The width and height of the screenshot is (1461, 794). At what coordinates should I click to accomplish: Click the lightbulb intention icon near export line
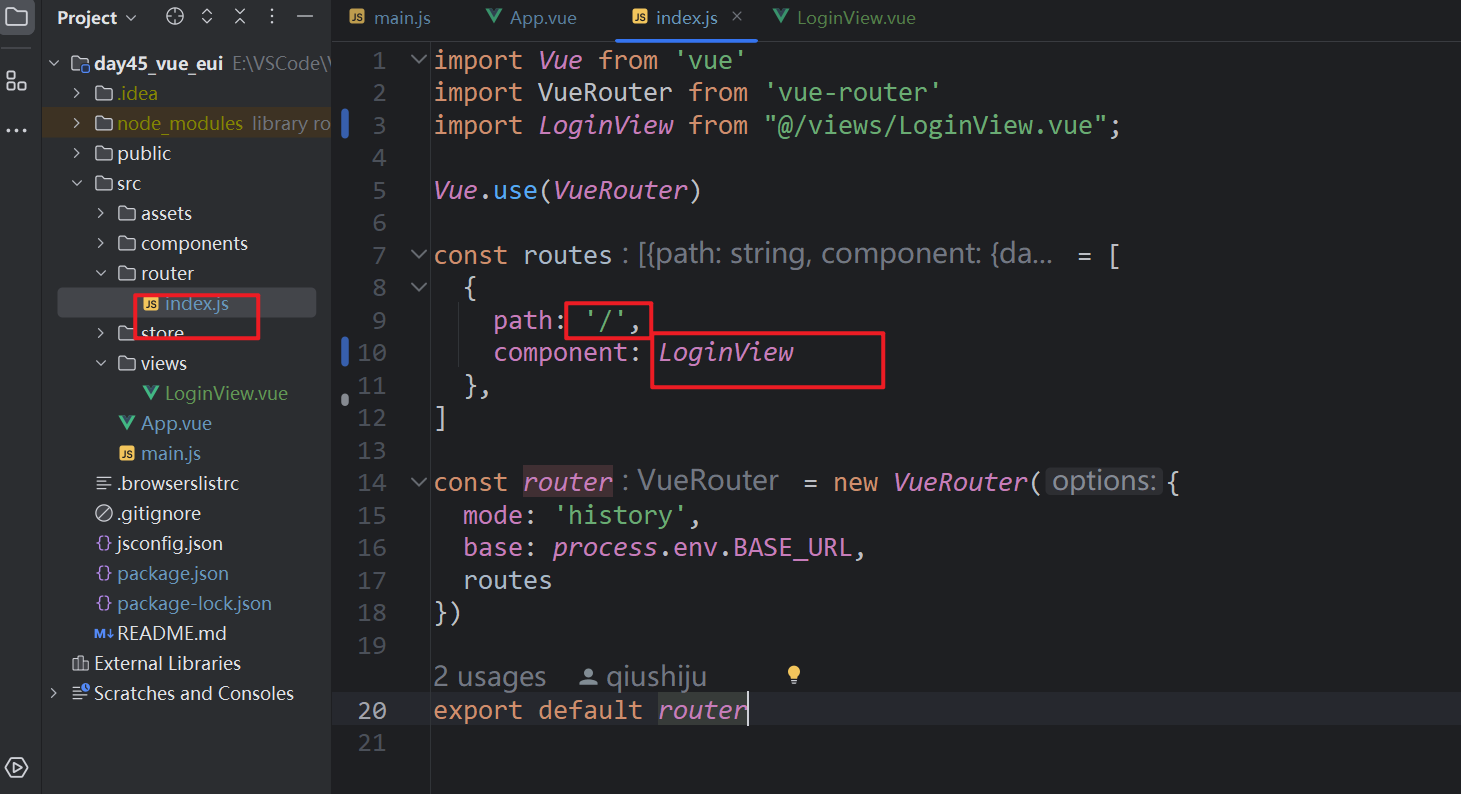793,675
